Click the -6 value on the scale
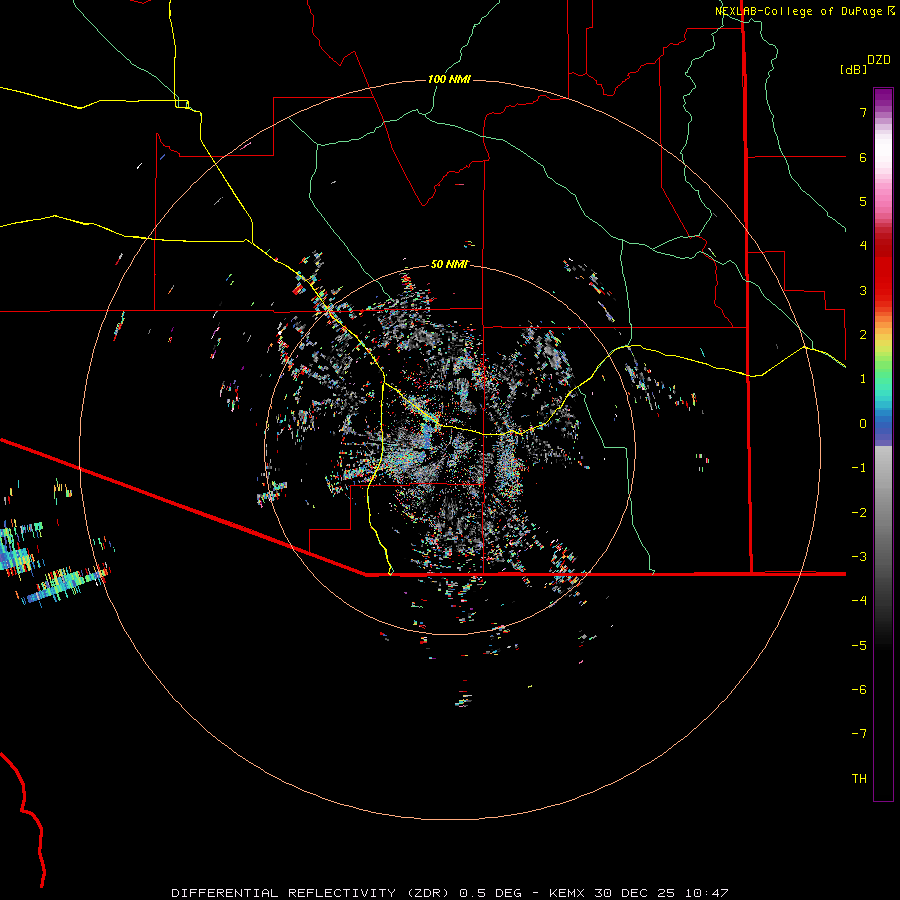The image size is (900, 900). point(859,690)
